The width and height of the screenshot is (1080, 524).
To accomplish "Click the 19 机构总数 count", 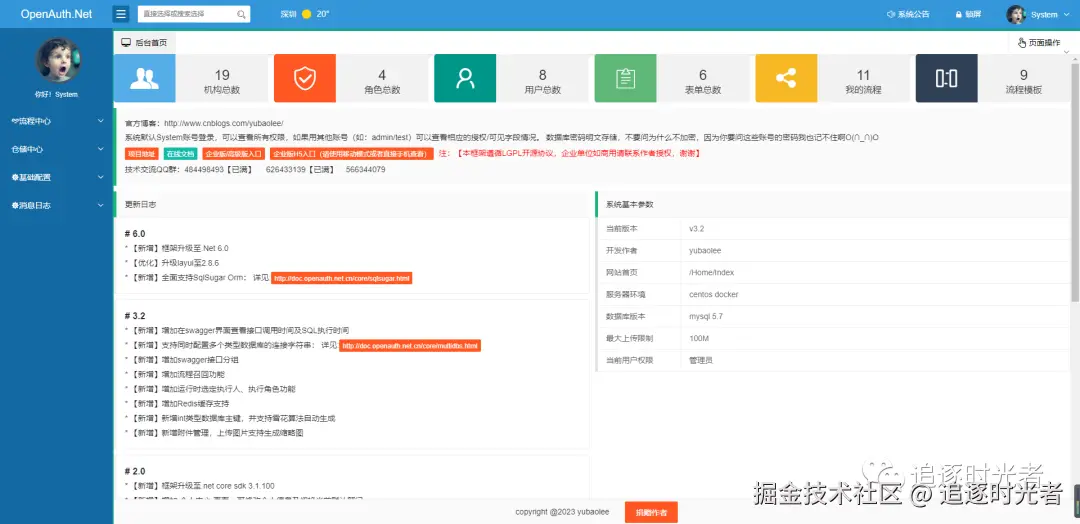I will (x=222, y=75).
